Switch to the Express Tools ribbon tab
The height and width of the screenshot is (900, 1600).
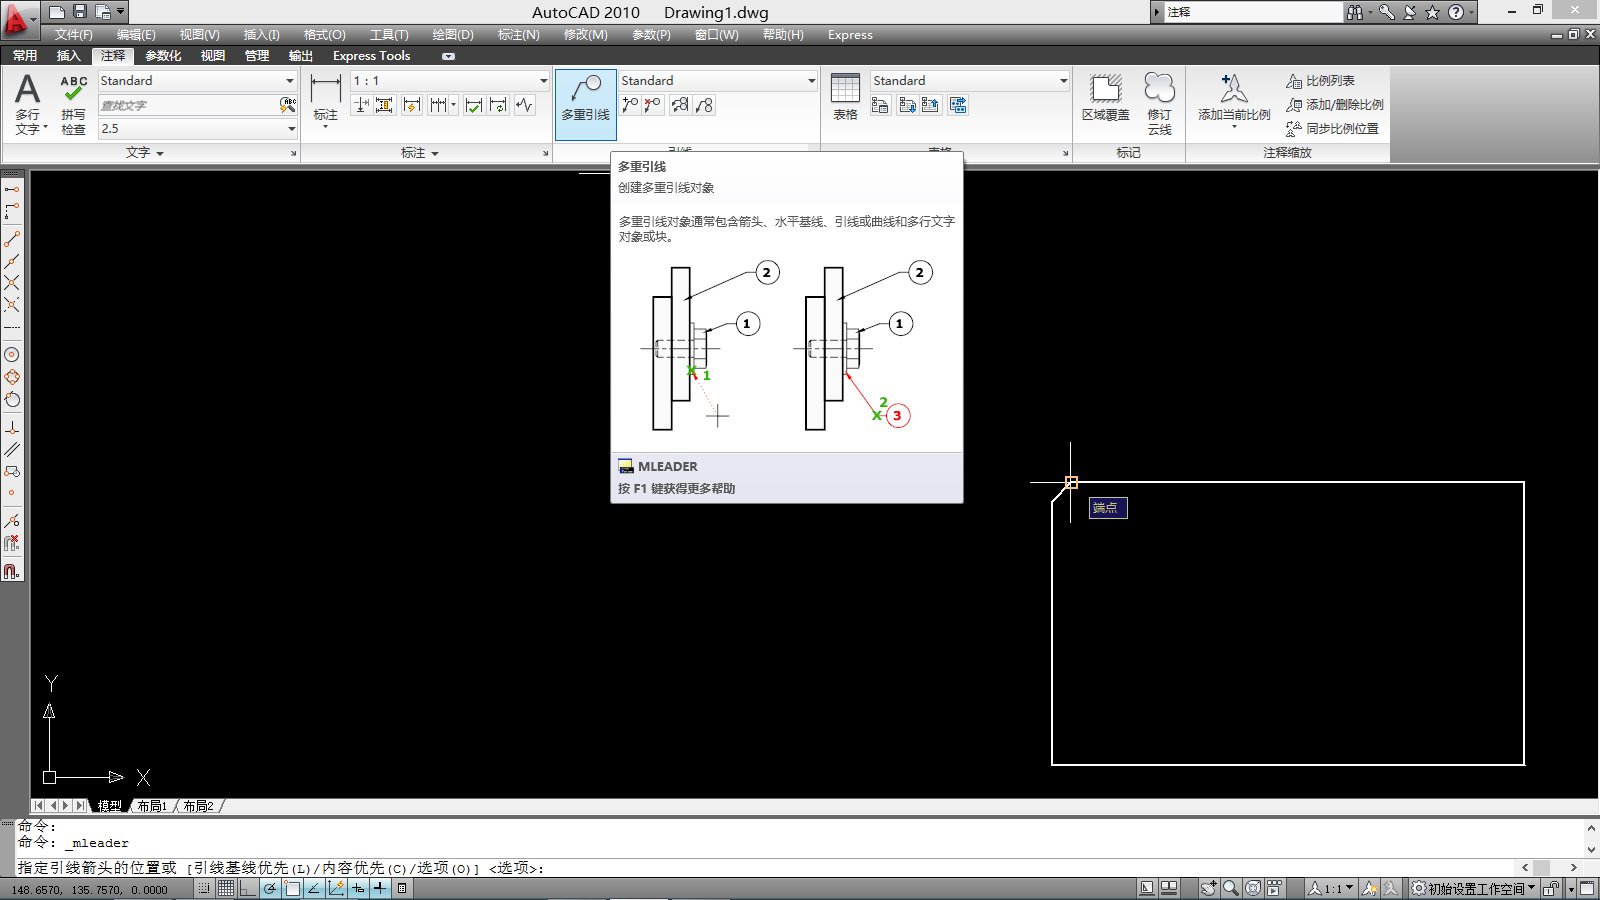pyautogui.click(x=371, y=56)
